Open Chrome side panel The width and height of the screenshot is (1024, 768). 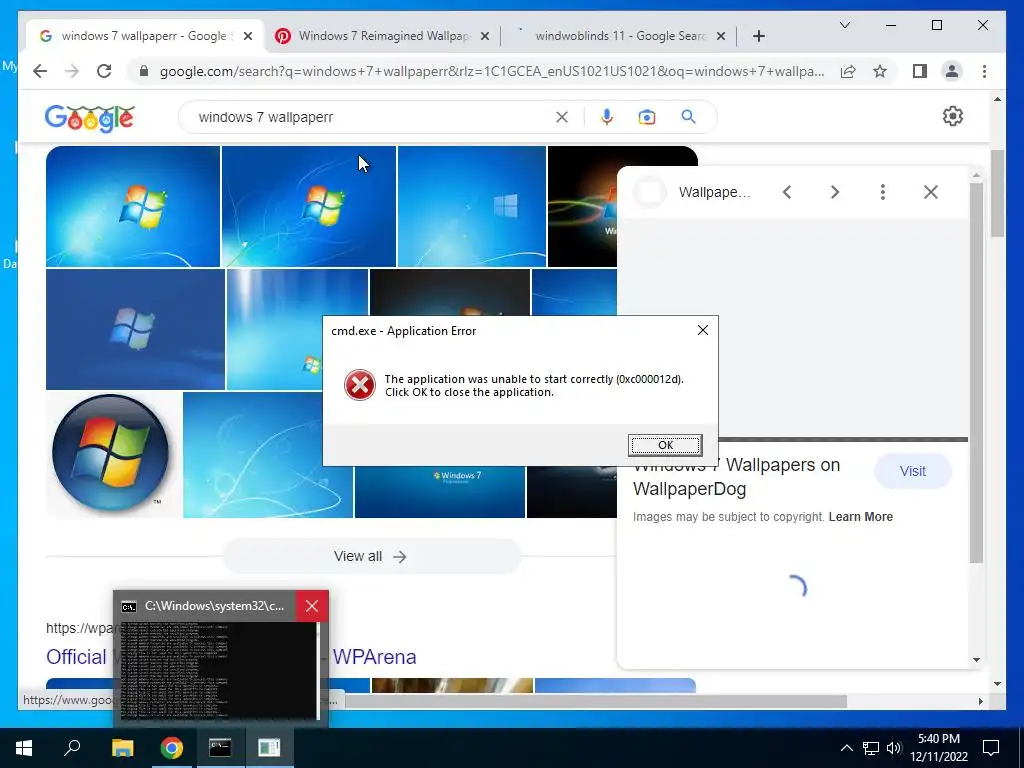(920, 71)
